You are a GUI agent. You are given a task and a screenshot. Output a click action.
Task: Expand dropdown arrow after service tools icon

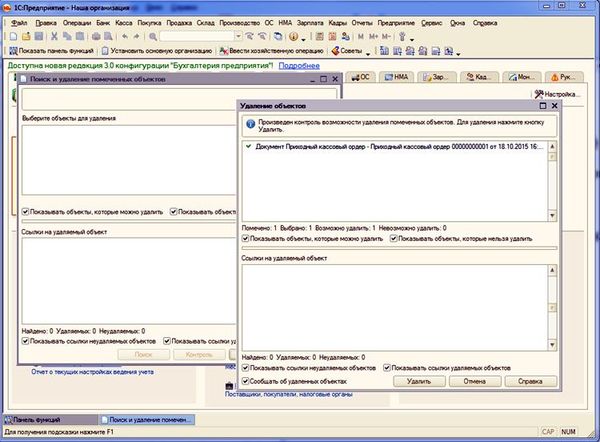(x=412, y=39)
